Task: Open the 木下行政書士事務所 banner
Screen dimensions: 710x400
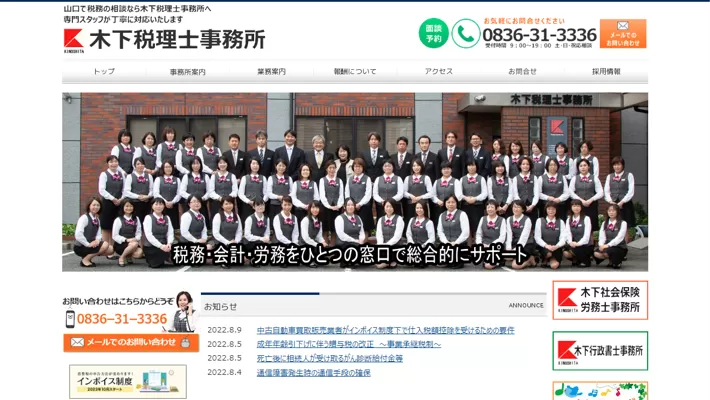Action: pos(600,351)
